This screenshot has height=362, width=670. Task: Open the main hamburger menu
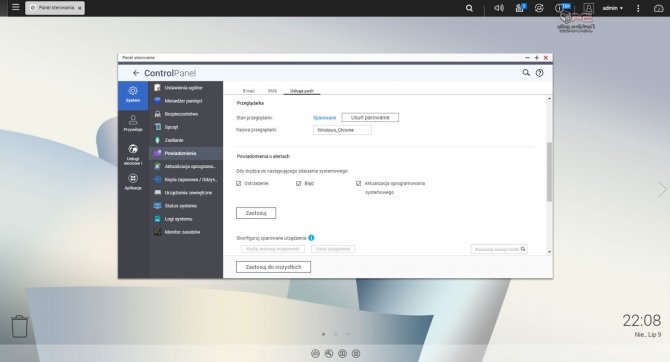click(15, 7)
